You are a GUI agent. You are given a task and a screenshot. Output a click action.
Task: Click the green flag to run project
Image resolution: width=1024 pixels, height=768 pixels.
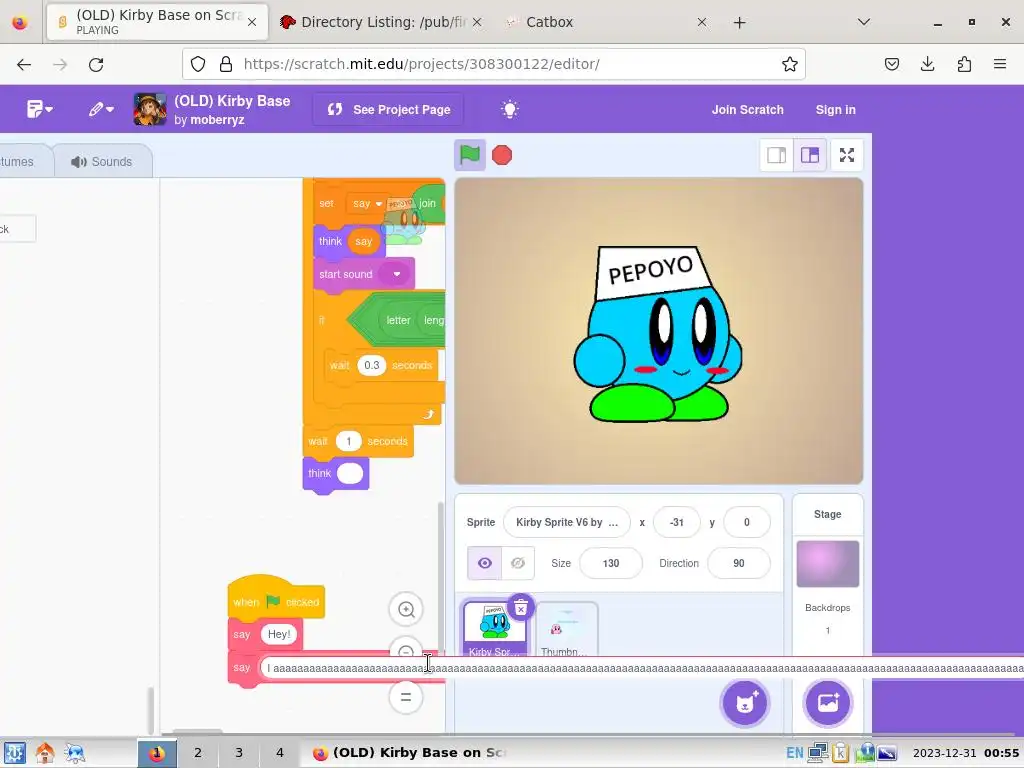tap(470, 155)
